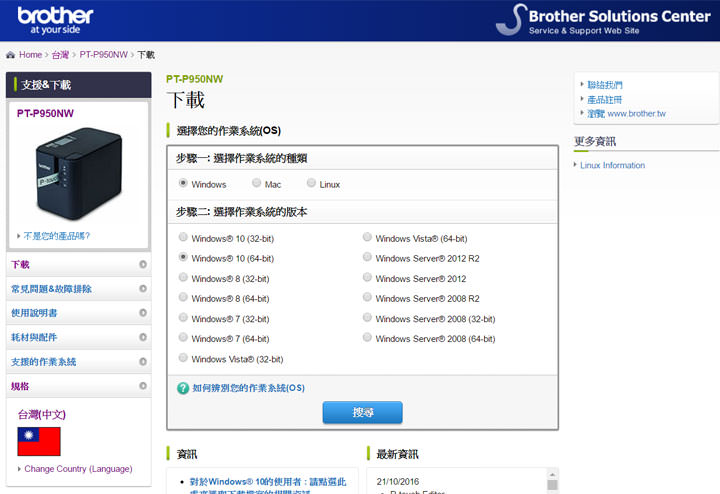Click the arrow icon beside 下載 sidebar item

tap(143, 264)
